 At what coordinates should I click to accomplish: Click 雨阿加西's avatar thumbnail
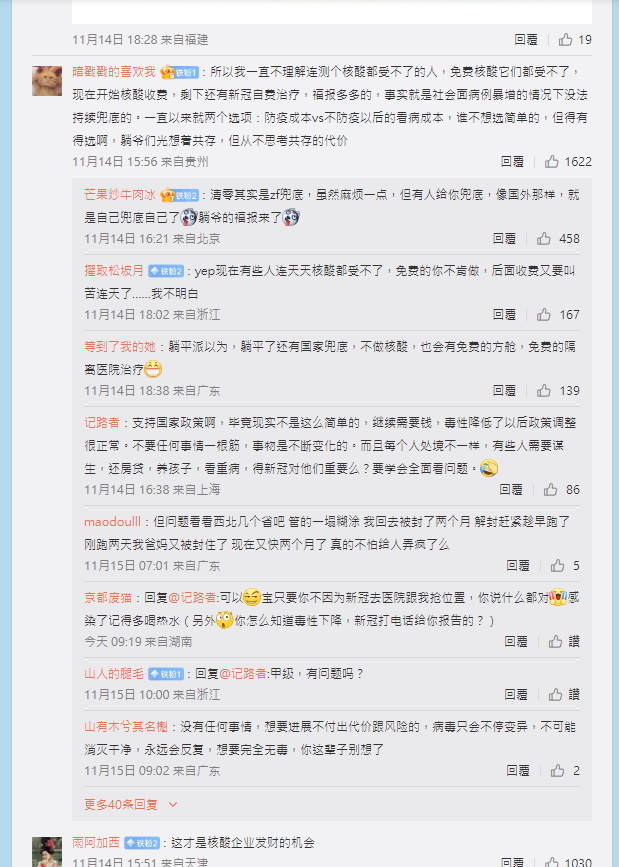click(x=47, y=852)
